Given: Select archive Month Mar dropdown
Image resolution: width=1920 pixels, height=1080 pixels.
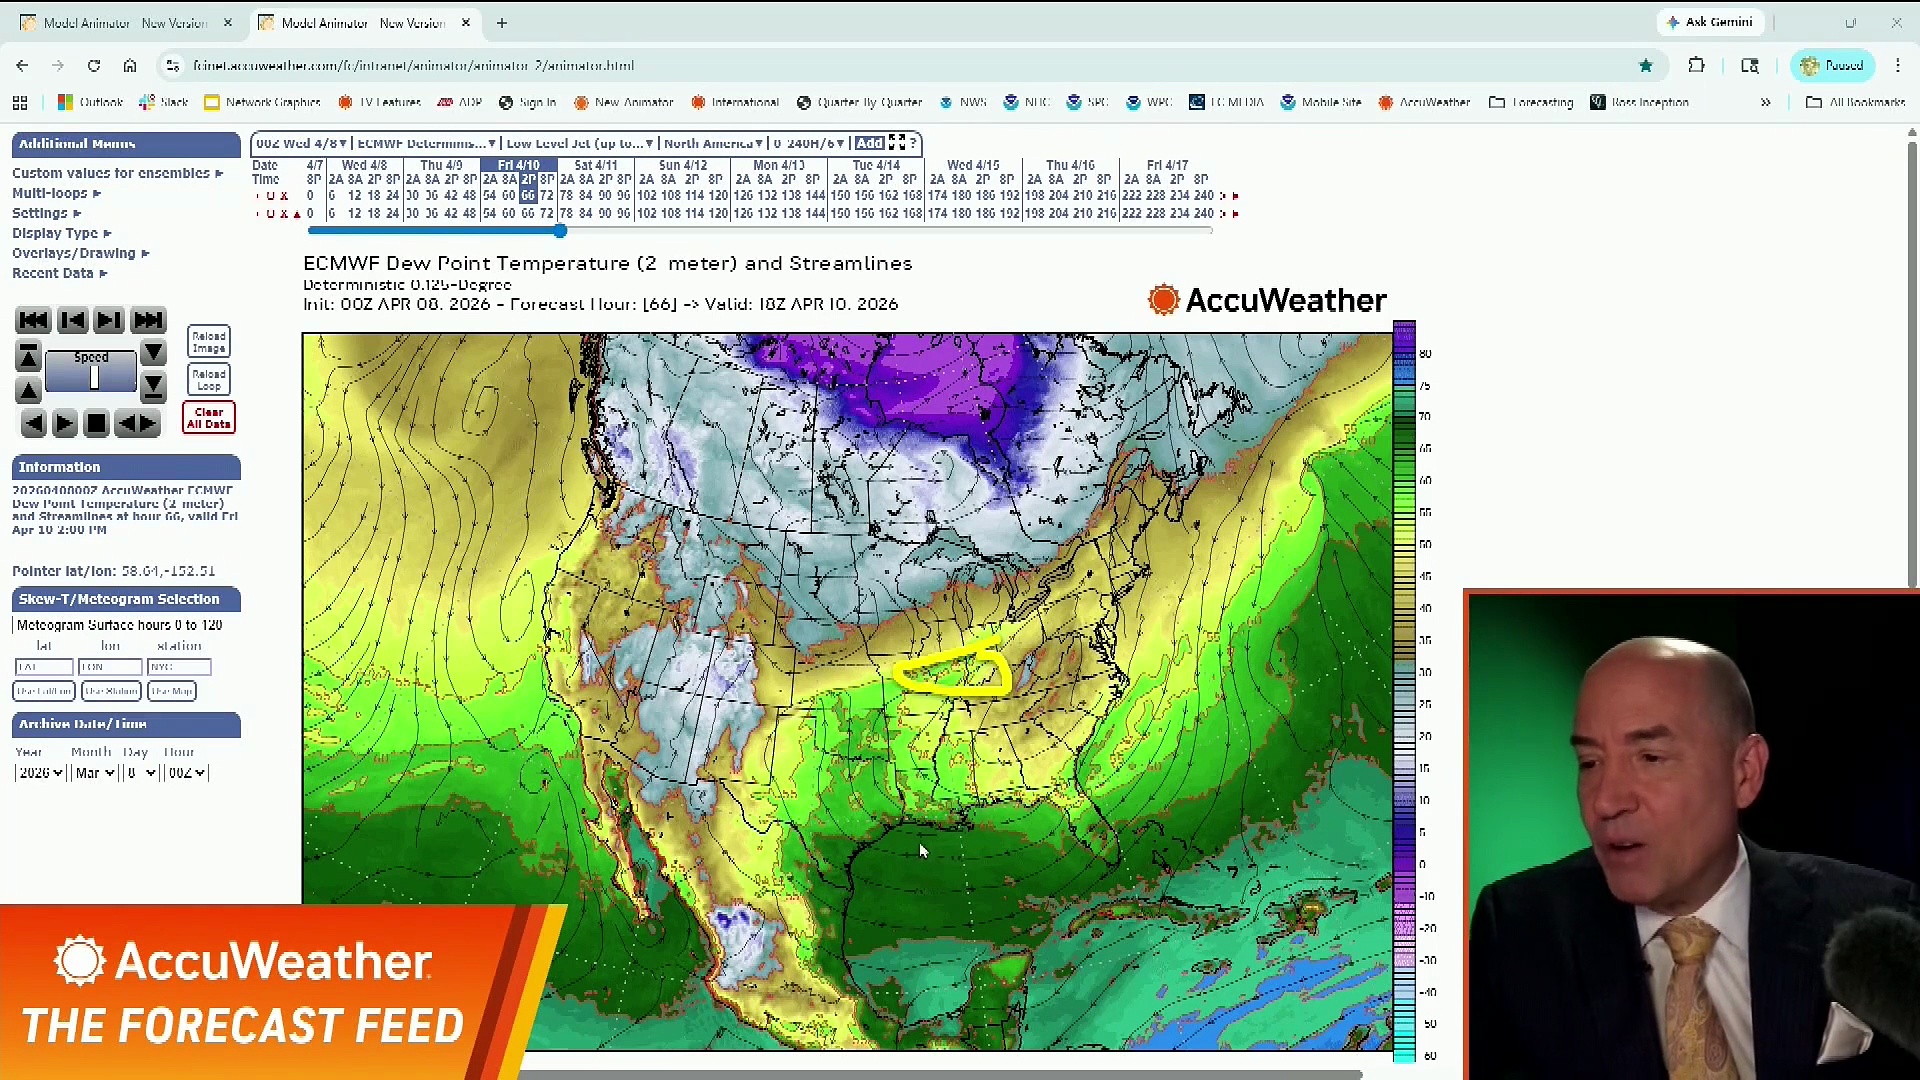Looking at the screenshot, I should 95,773.
